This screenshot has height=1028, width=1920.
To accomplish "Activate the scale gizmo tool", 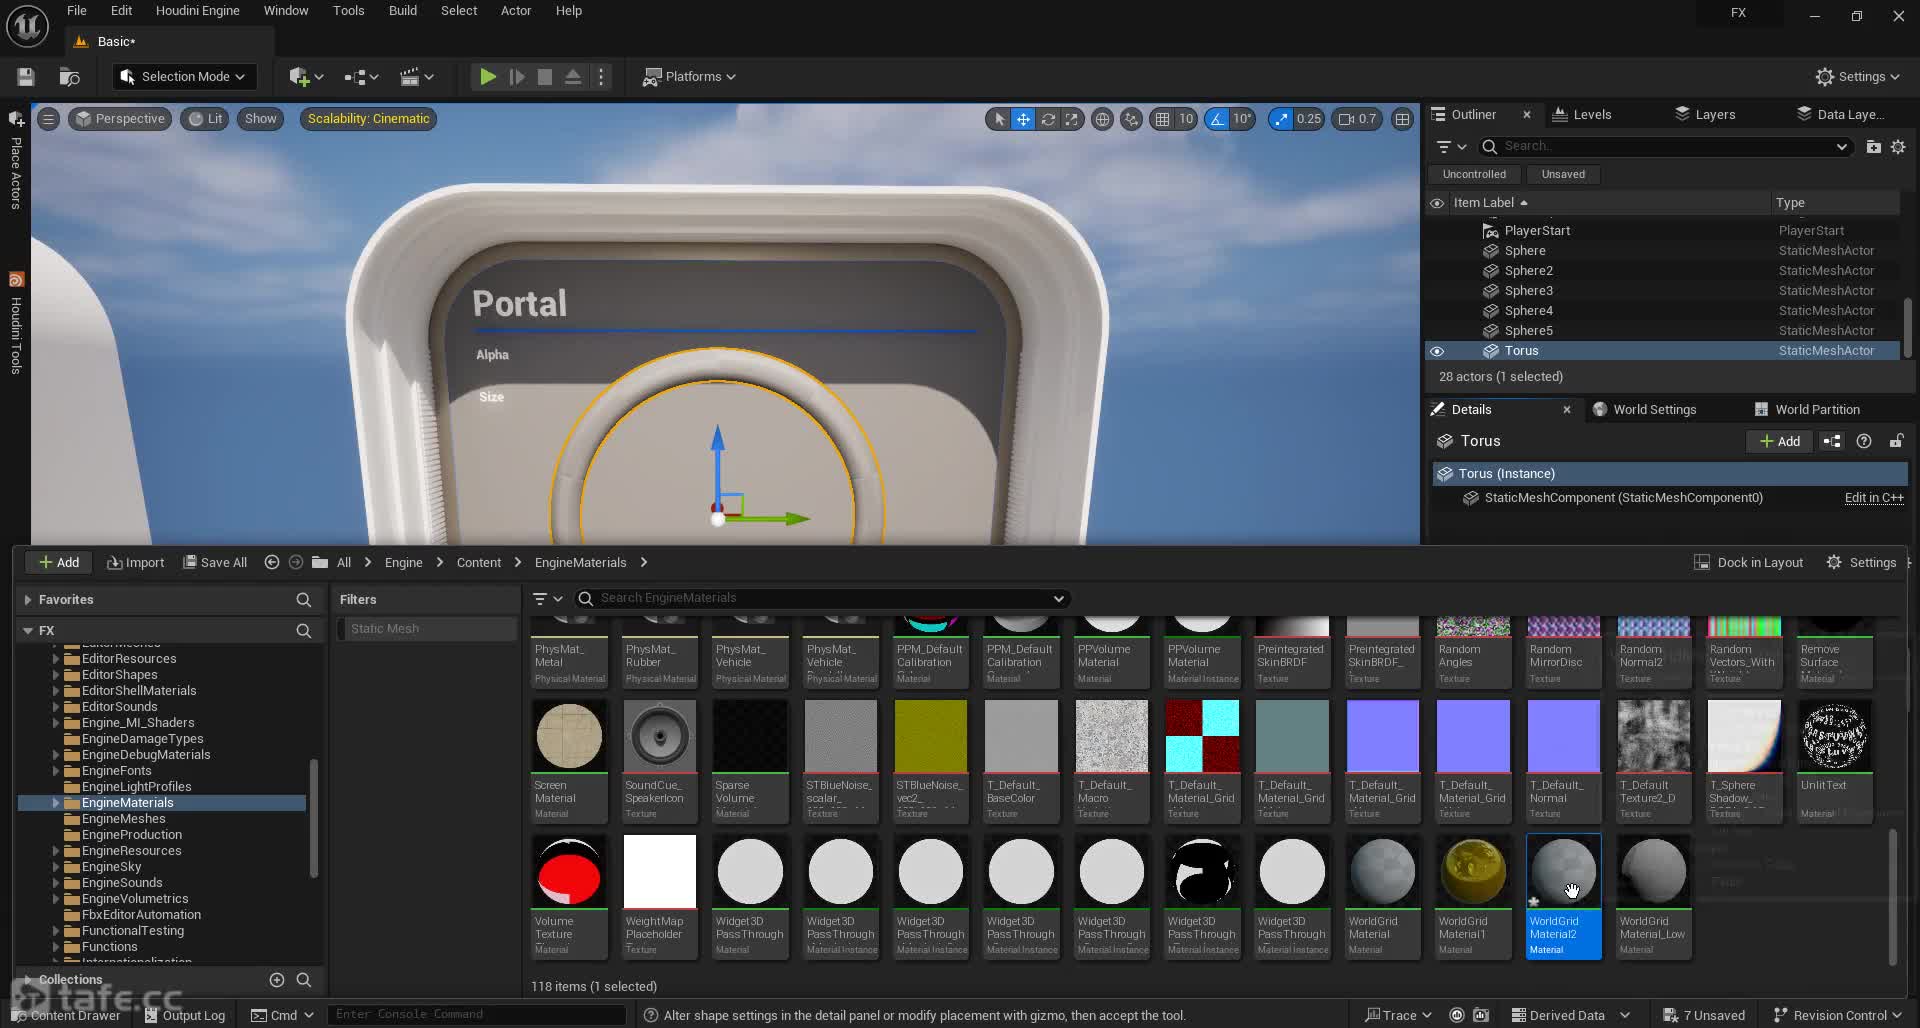I will pyautogui.click(x=1071, y=119).
